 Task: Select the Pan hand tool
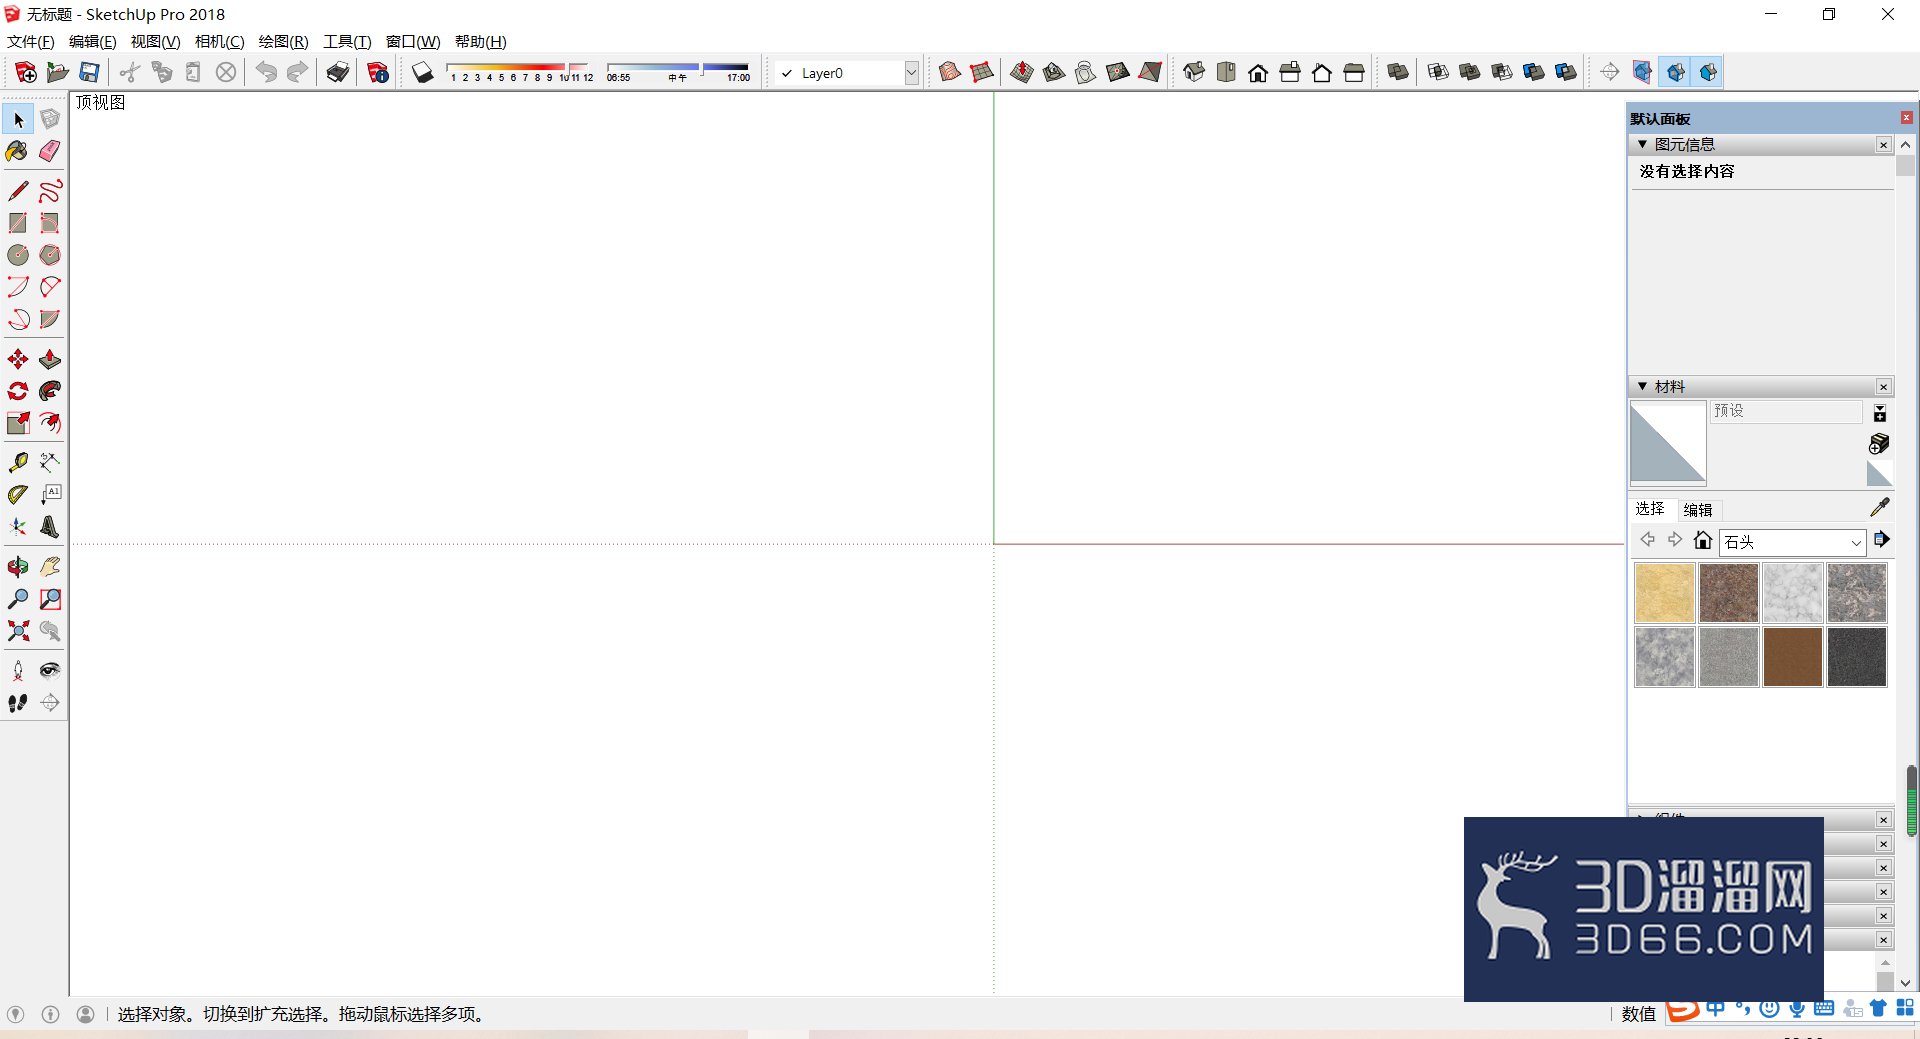pyautogui.click(x=50, y=567)
